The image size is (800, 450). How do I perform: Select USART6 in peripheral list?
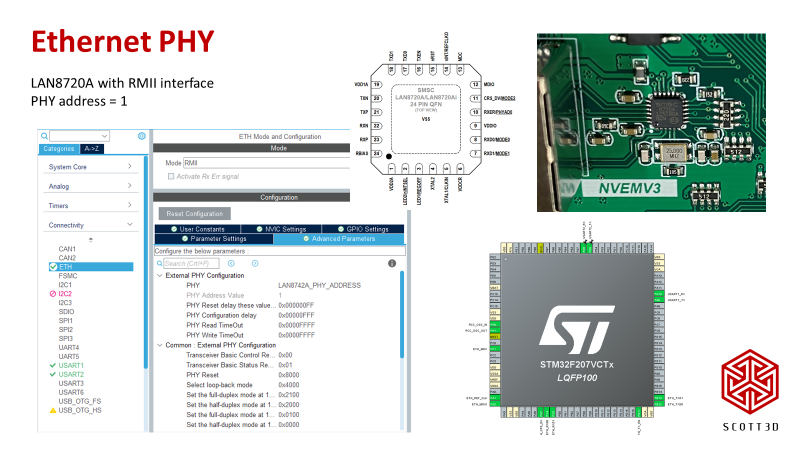tap(71, 392)
